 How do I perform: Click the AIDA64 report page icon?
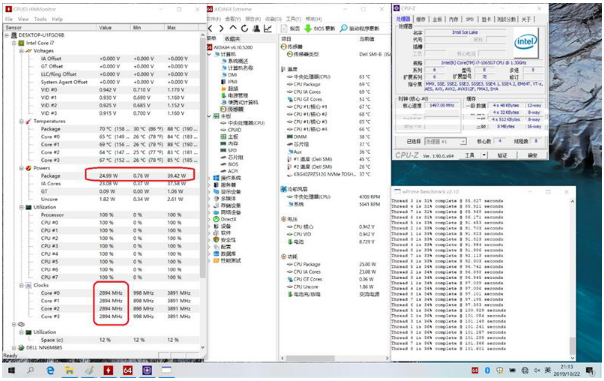click(x=284, y=29)
